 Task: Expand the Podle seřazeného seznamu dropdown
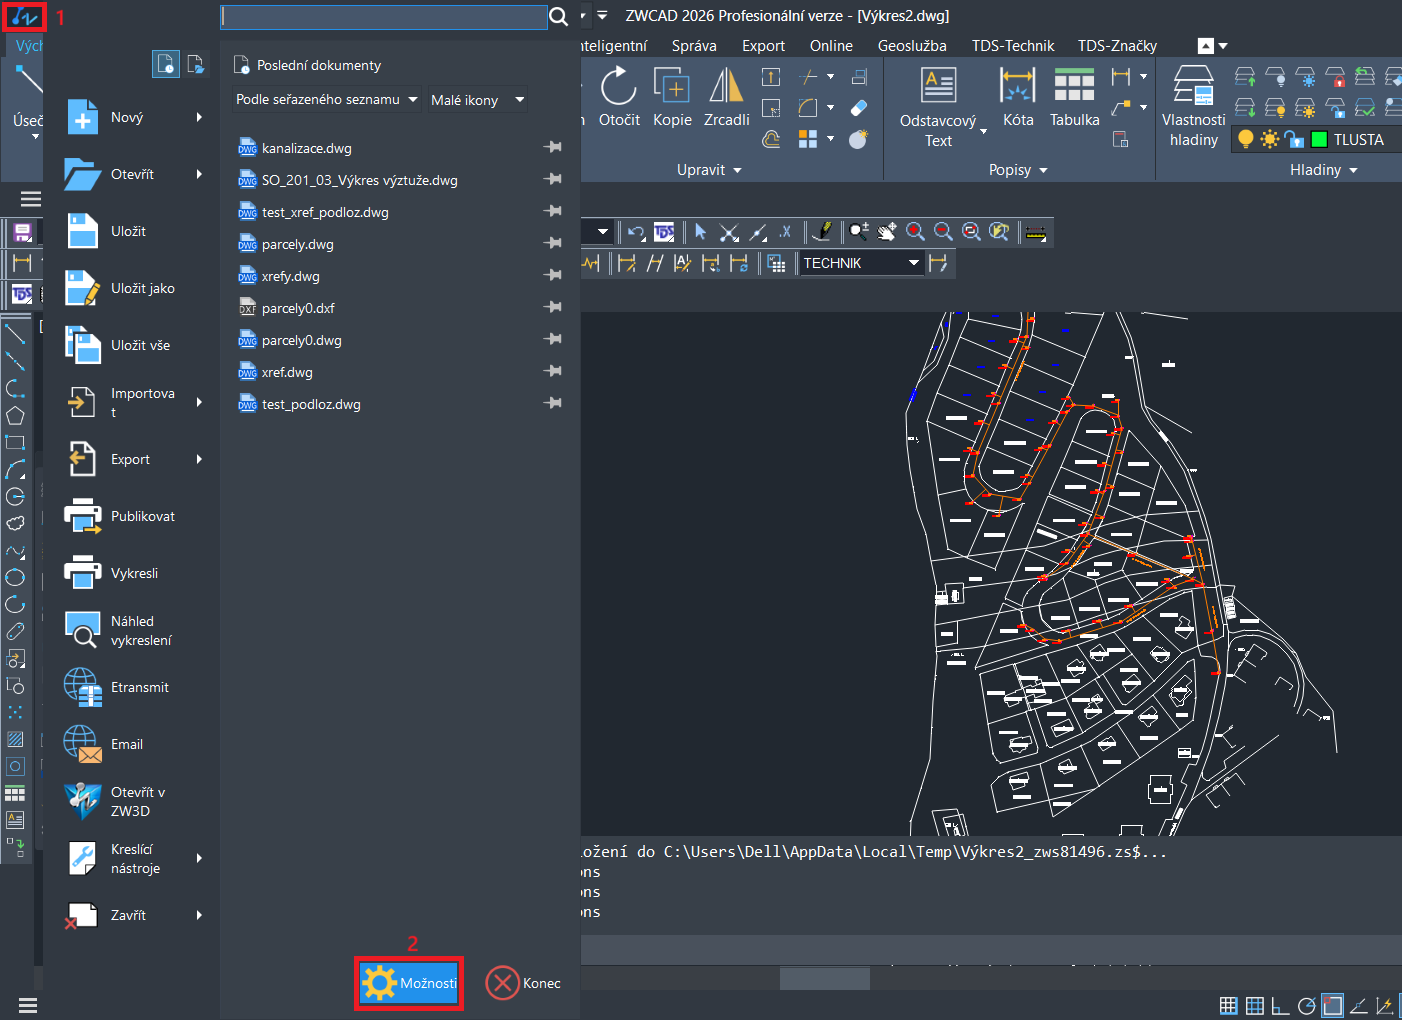point(326,99)
